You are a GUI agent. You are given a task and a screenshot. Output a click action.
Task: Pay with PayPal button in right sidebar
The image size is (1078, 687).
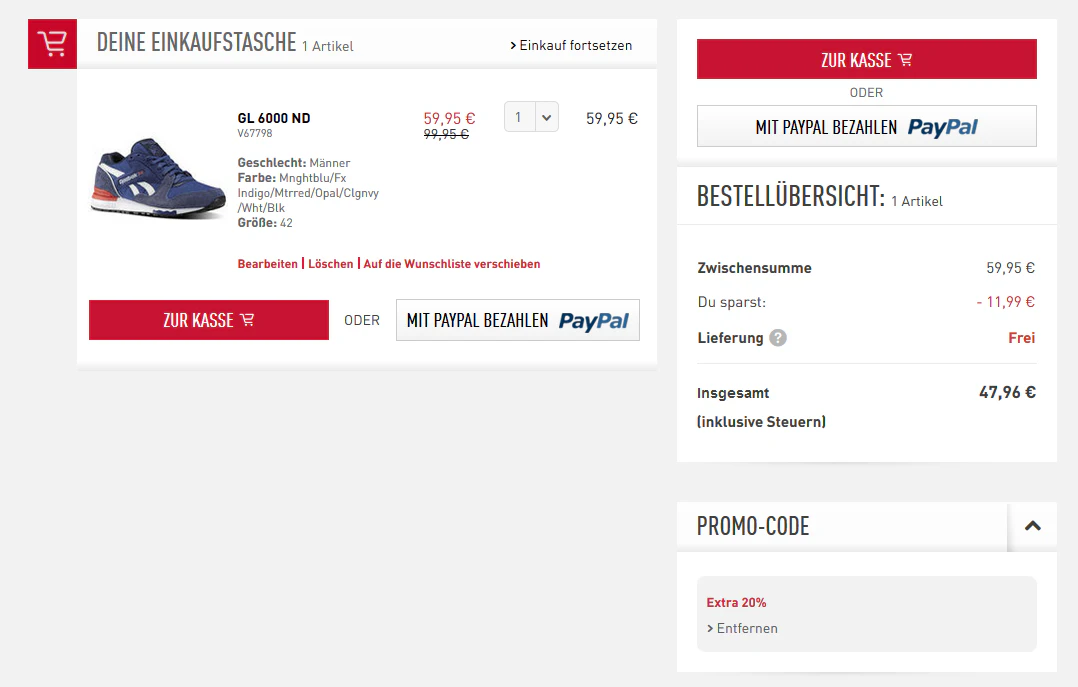tap(866, 127)
